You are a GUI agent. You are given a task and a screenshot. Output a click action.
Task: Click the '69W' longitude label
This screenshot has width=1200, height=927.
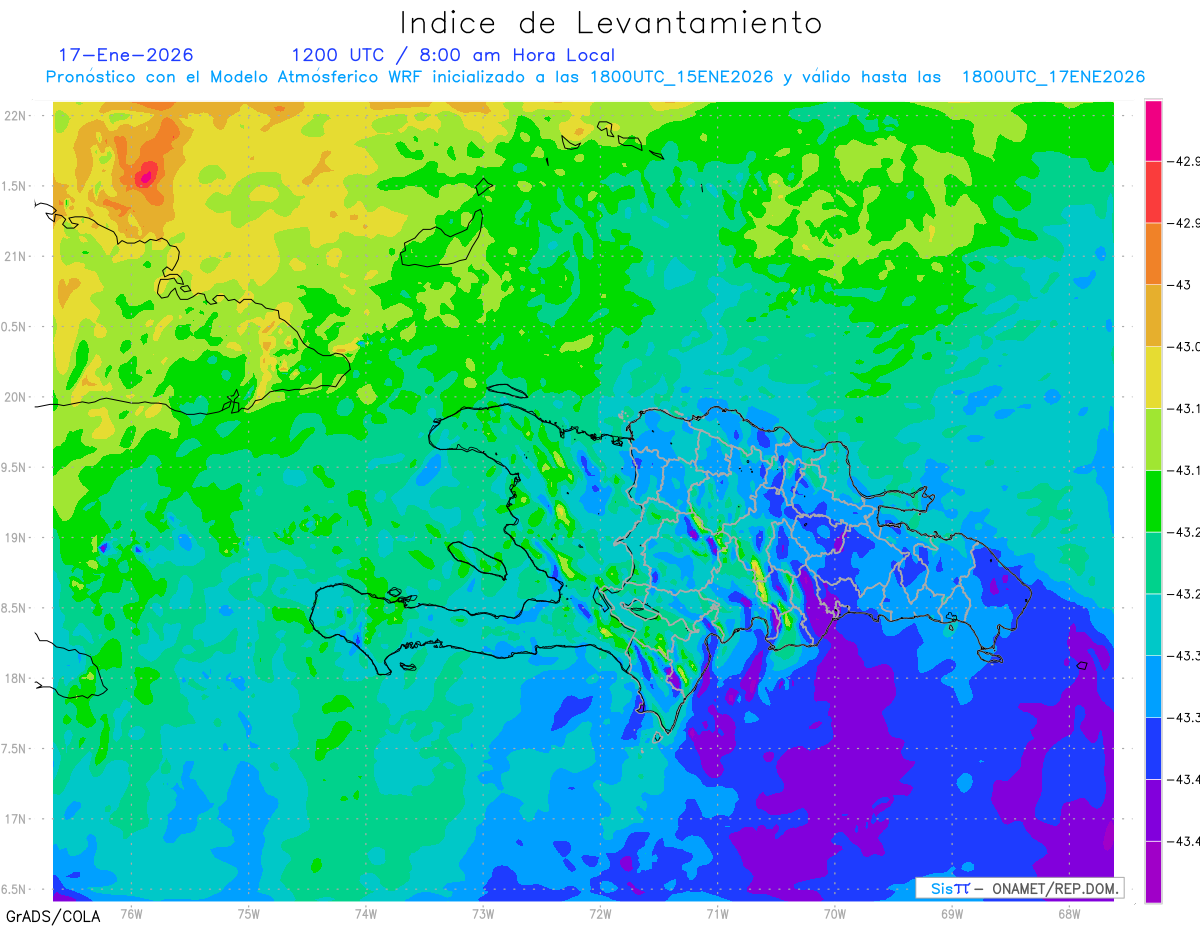click(x=951, y=912)
